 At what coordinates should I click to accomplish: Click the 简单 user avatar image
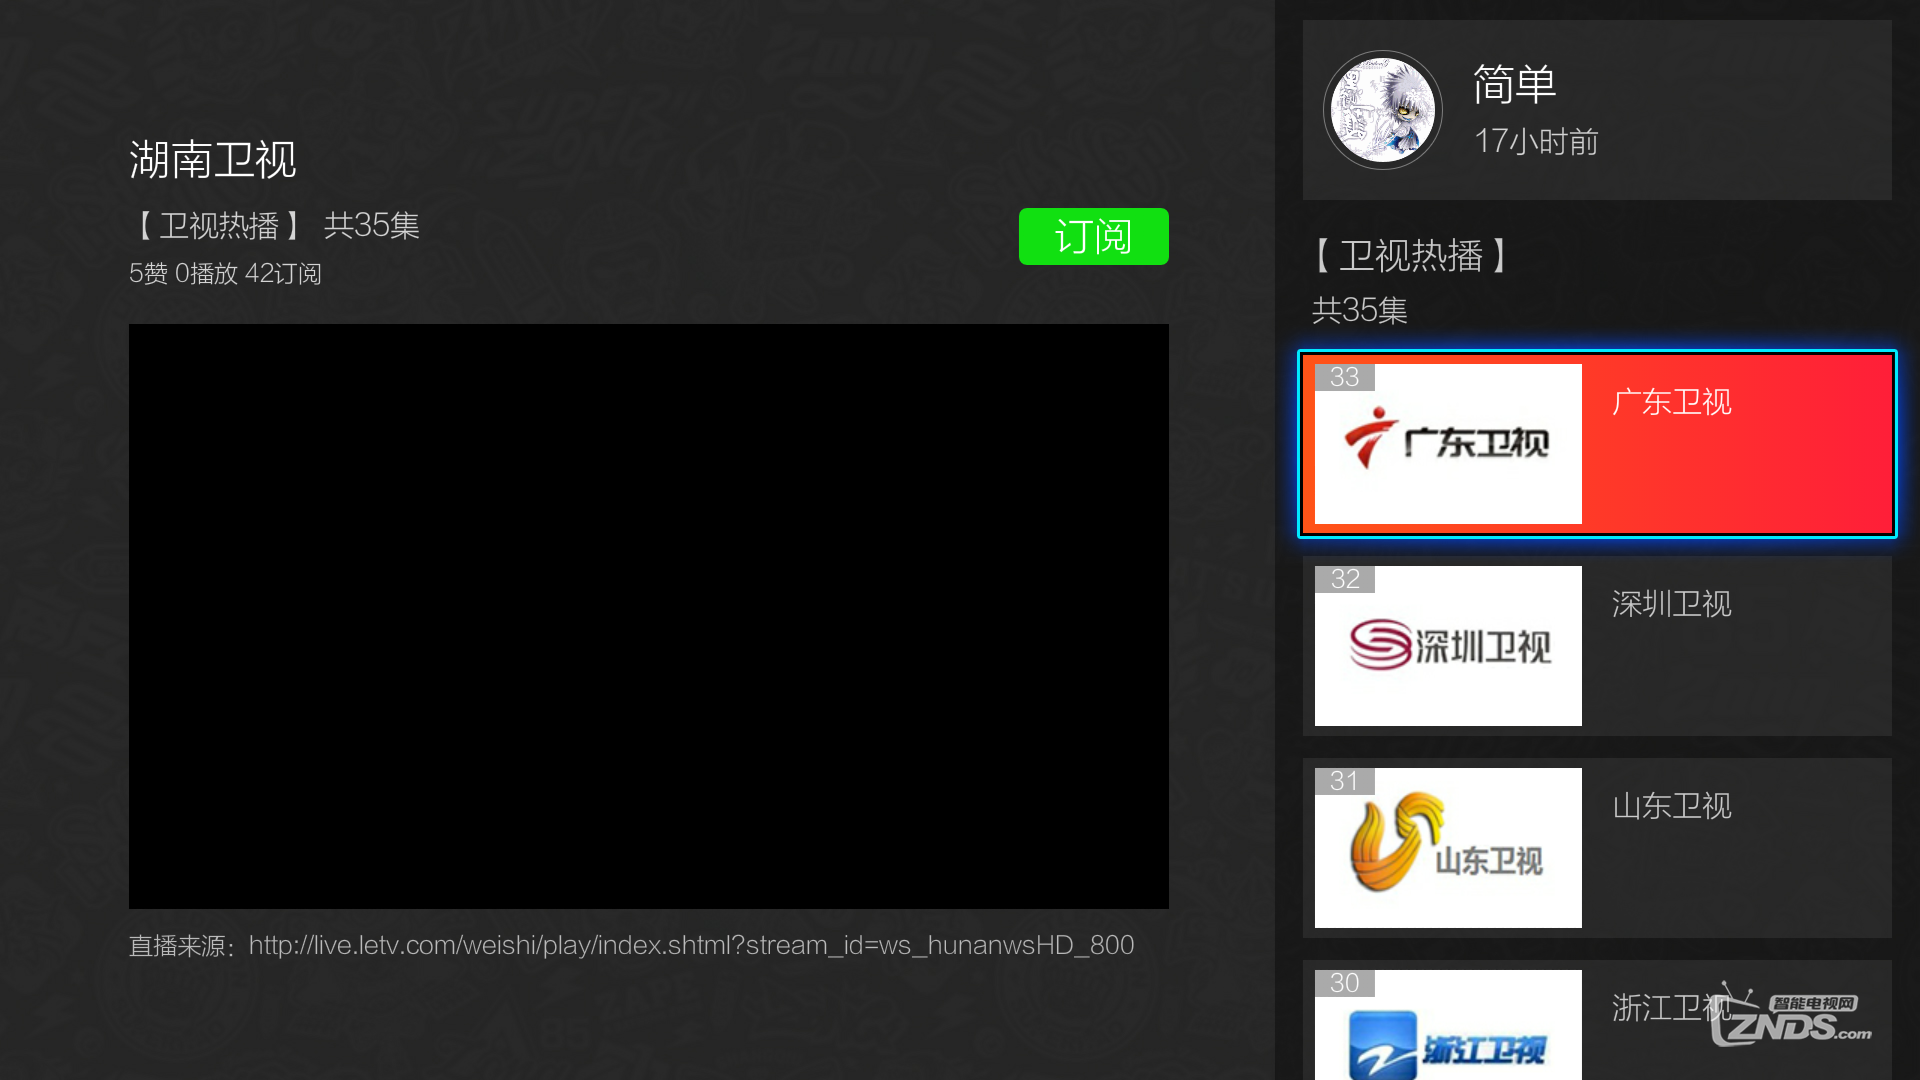point(1383,110)
